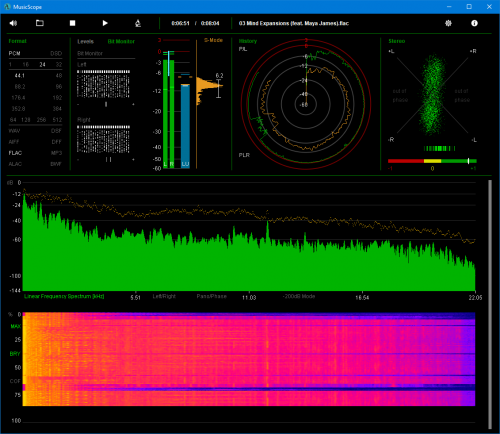
Task: Click the MusicScope app logo in title bar
Action: click(x=7, y=7)
